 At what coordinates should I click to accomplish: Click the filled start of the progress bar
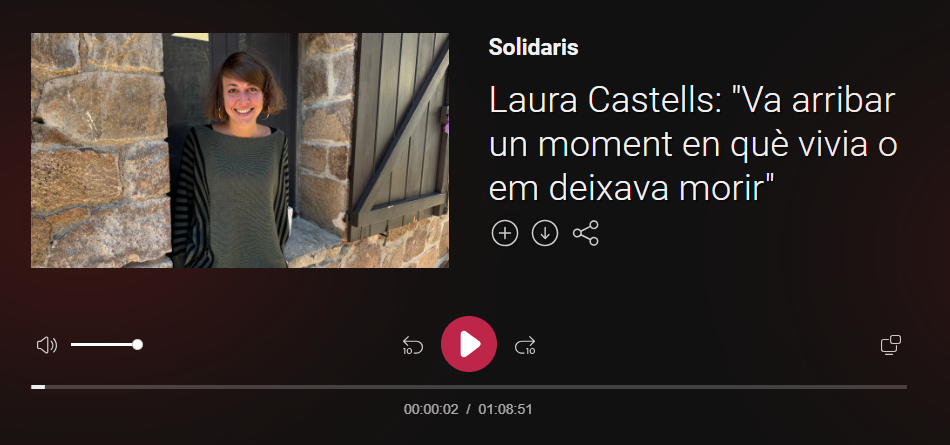(38, 387)
